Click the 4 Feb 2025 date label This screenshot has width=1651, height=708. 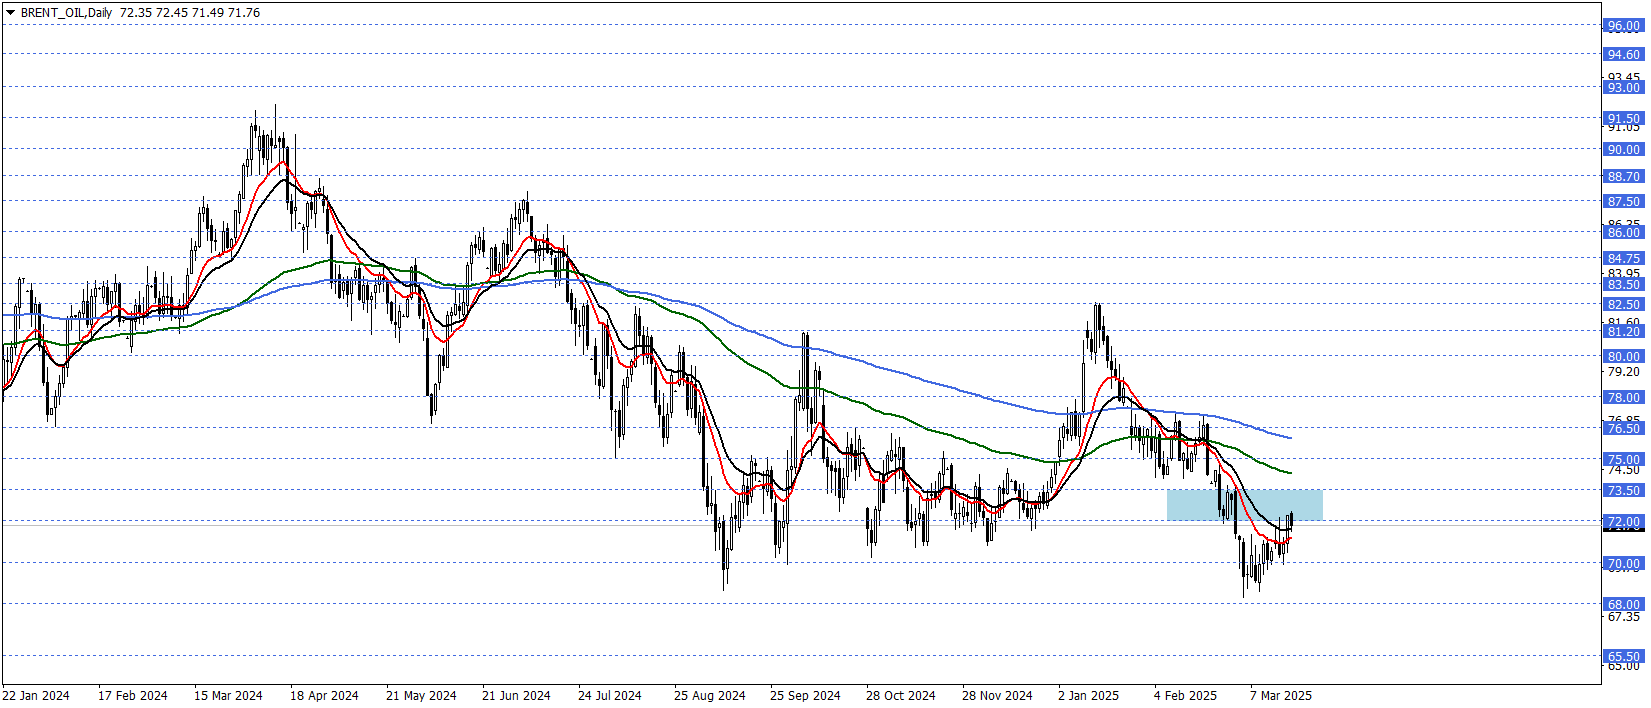pos(1186,696)
